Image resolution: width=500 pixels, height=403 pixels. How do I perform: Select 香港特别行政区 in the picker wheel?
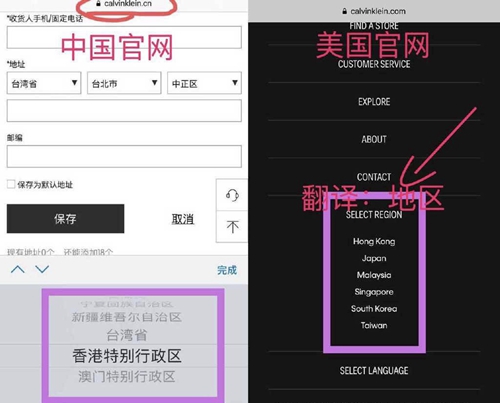pyautogui.click(x=127, y=356)
